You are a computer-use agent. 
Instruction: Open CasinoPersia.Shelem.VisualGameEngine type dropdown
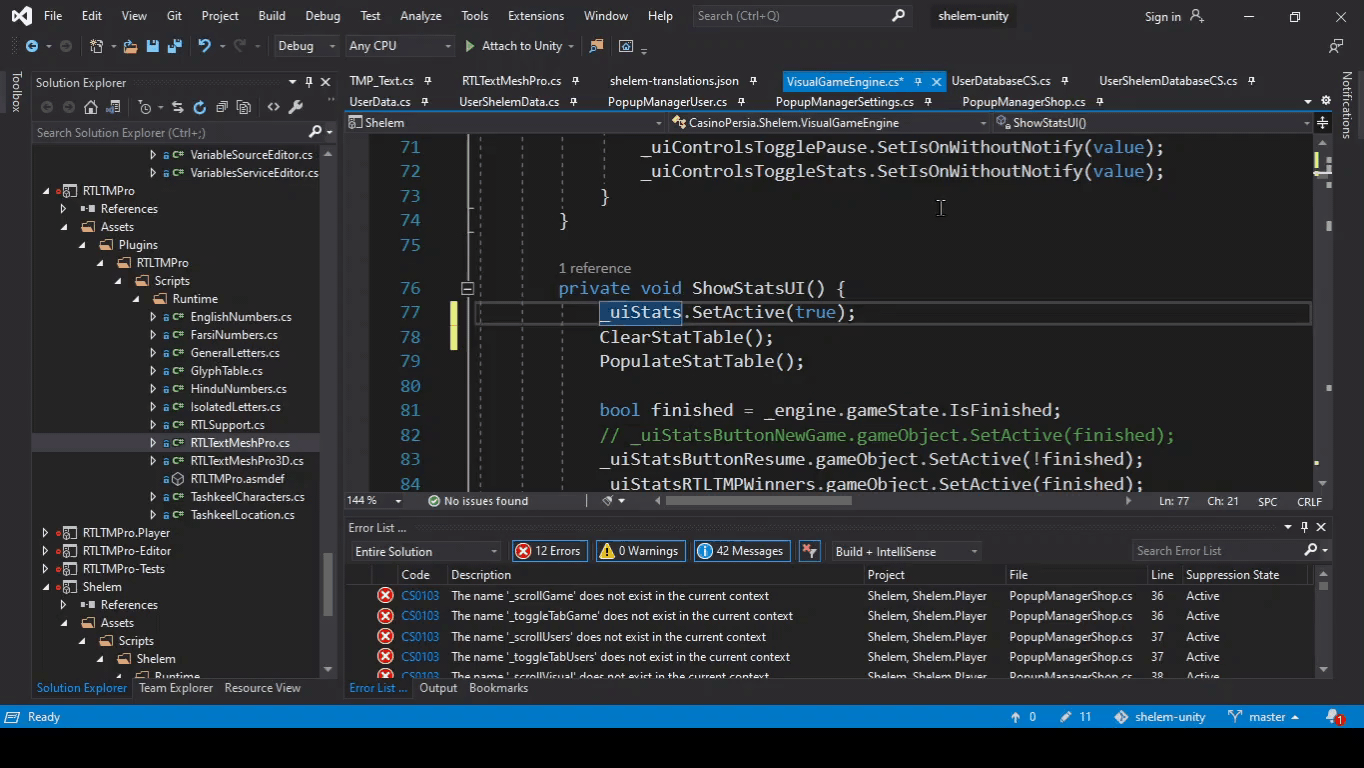pyautogui.click(x=828, y=122)
